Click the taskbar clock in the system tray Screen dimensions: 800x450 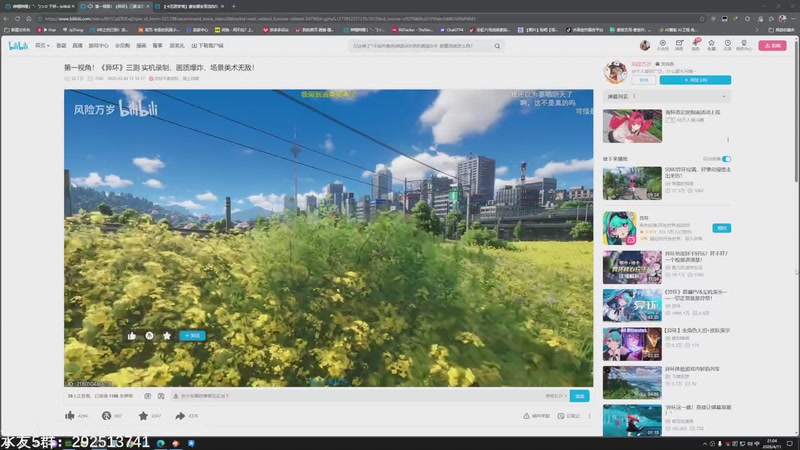point(772,443)
